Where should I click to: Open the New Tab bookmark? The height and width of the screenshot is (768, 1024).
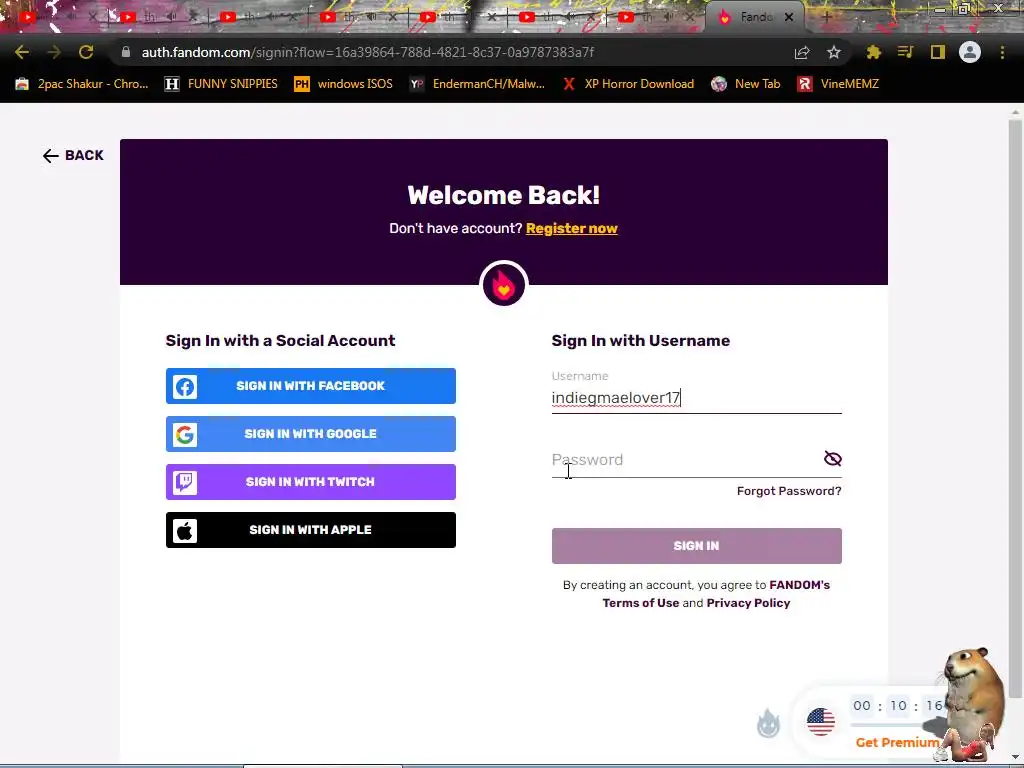point(746,84)
